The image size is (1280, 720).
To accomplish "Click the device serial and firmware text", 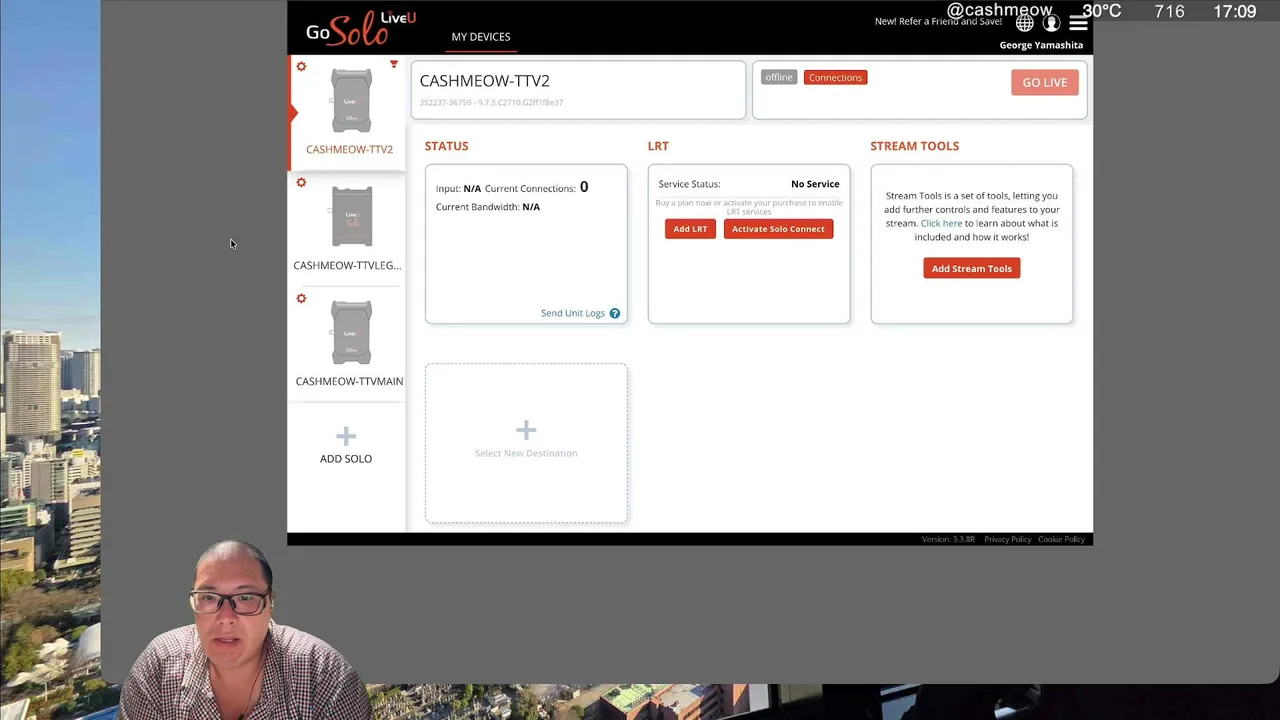I will point(491,102).
